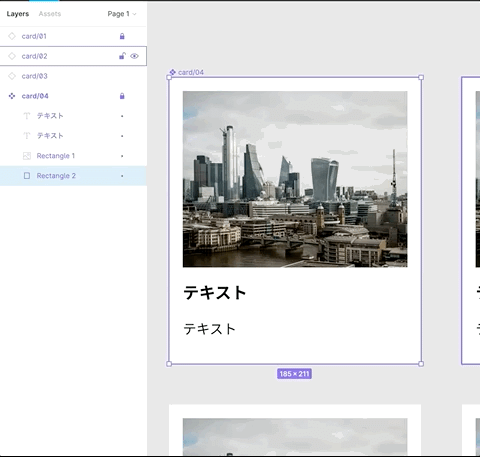The height and width of the screenshot is (457, 480).
Task: Click the regular テキスト body text in card/04
Action: pyautogui.click(x=210, y=329)
